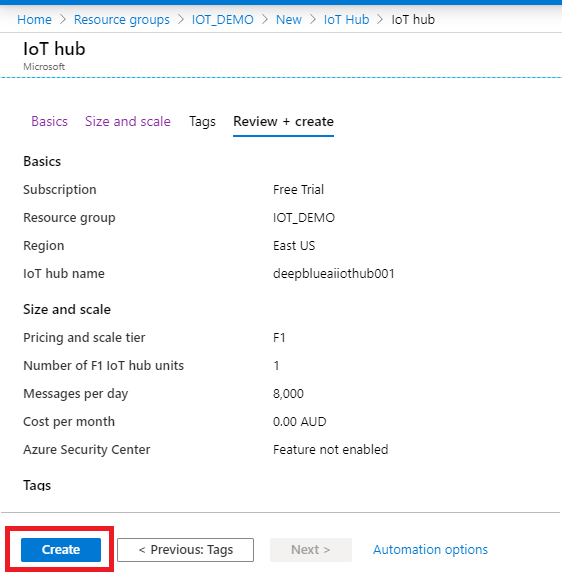The height and width of the screenshot is (573, 570).
Task: Click Cost per month label
Action: [x=69, y=422]
